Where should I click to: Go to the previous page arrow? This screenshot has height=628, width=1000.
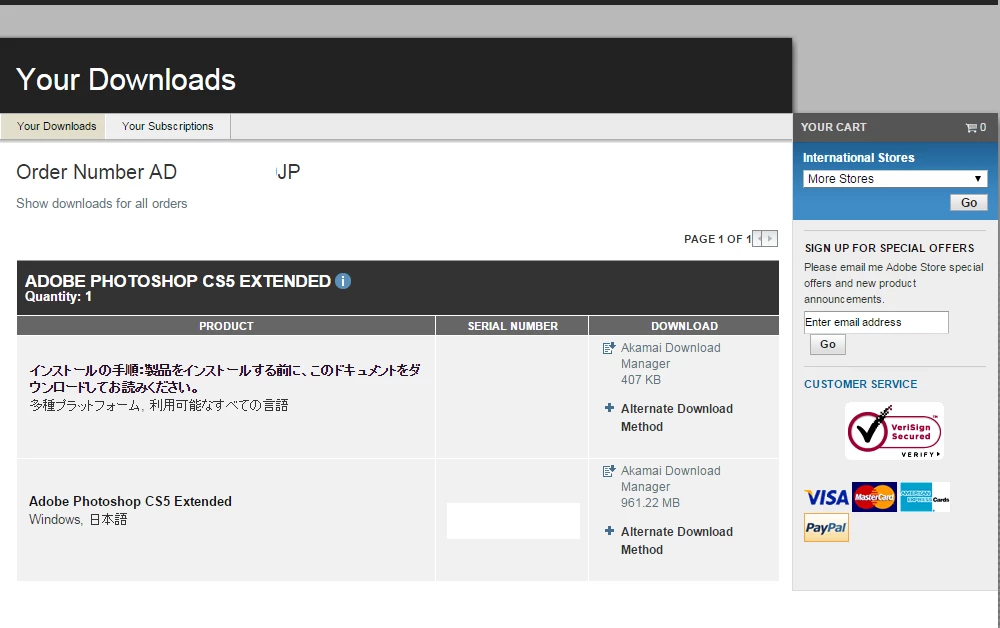759,238
